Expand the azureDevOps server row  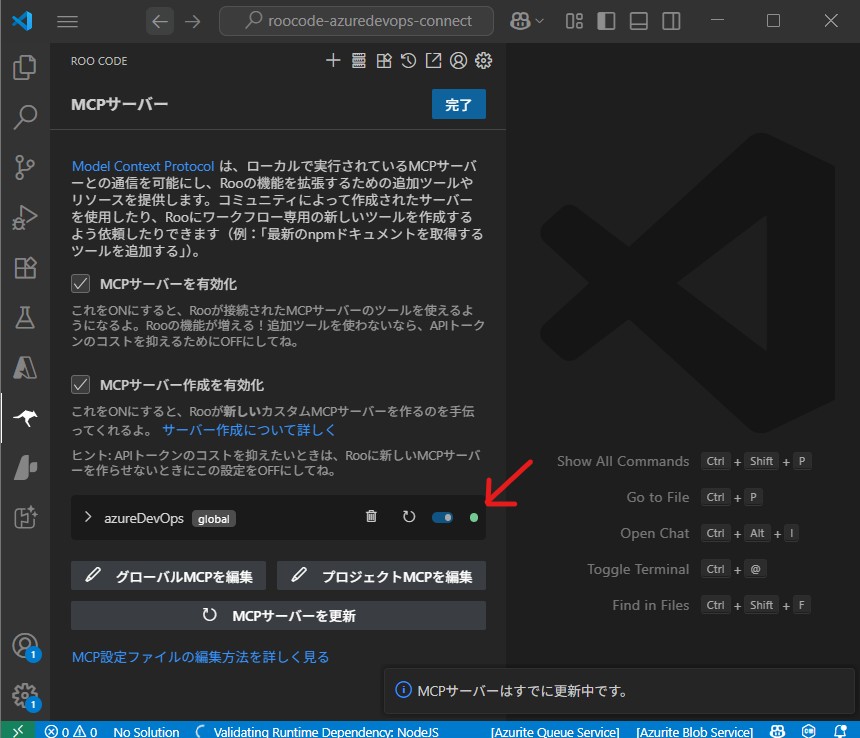click(88, 517)
